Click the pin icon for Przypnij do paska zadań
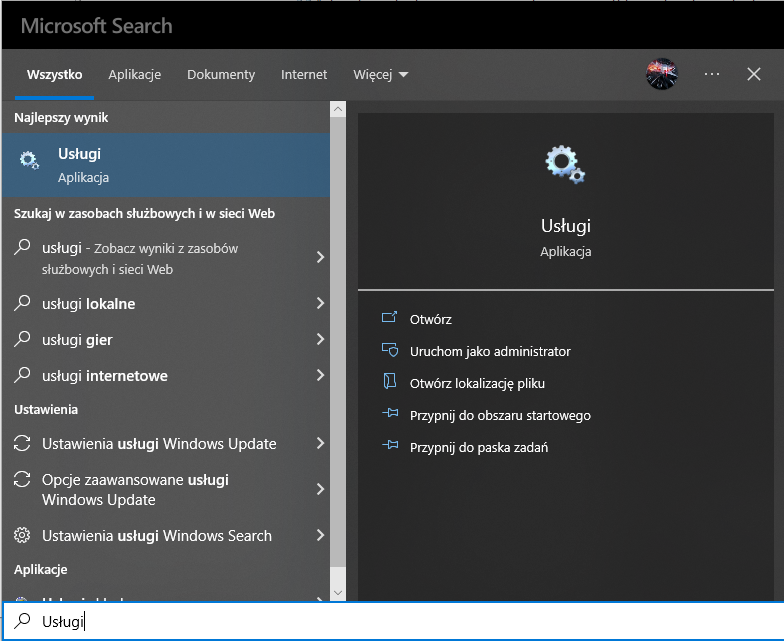 (390, 445)
